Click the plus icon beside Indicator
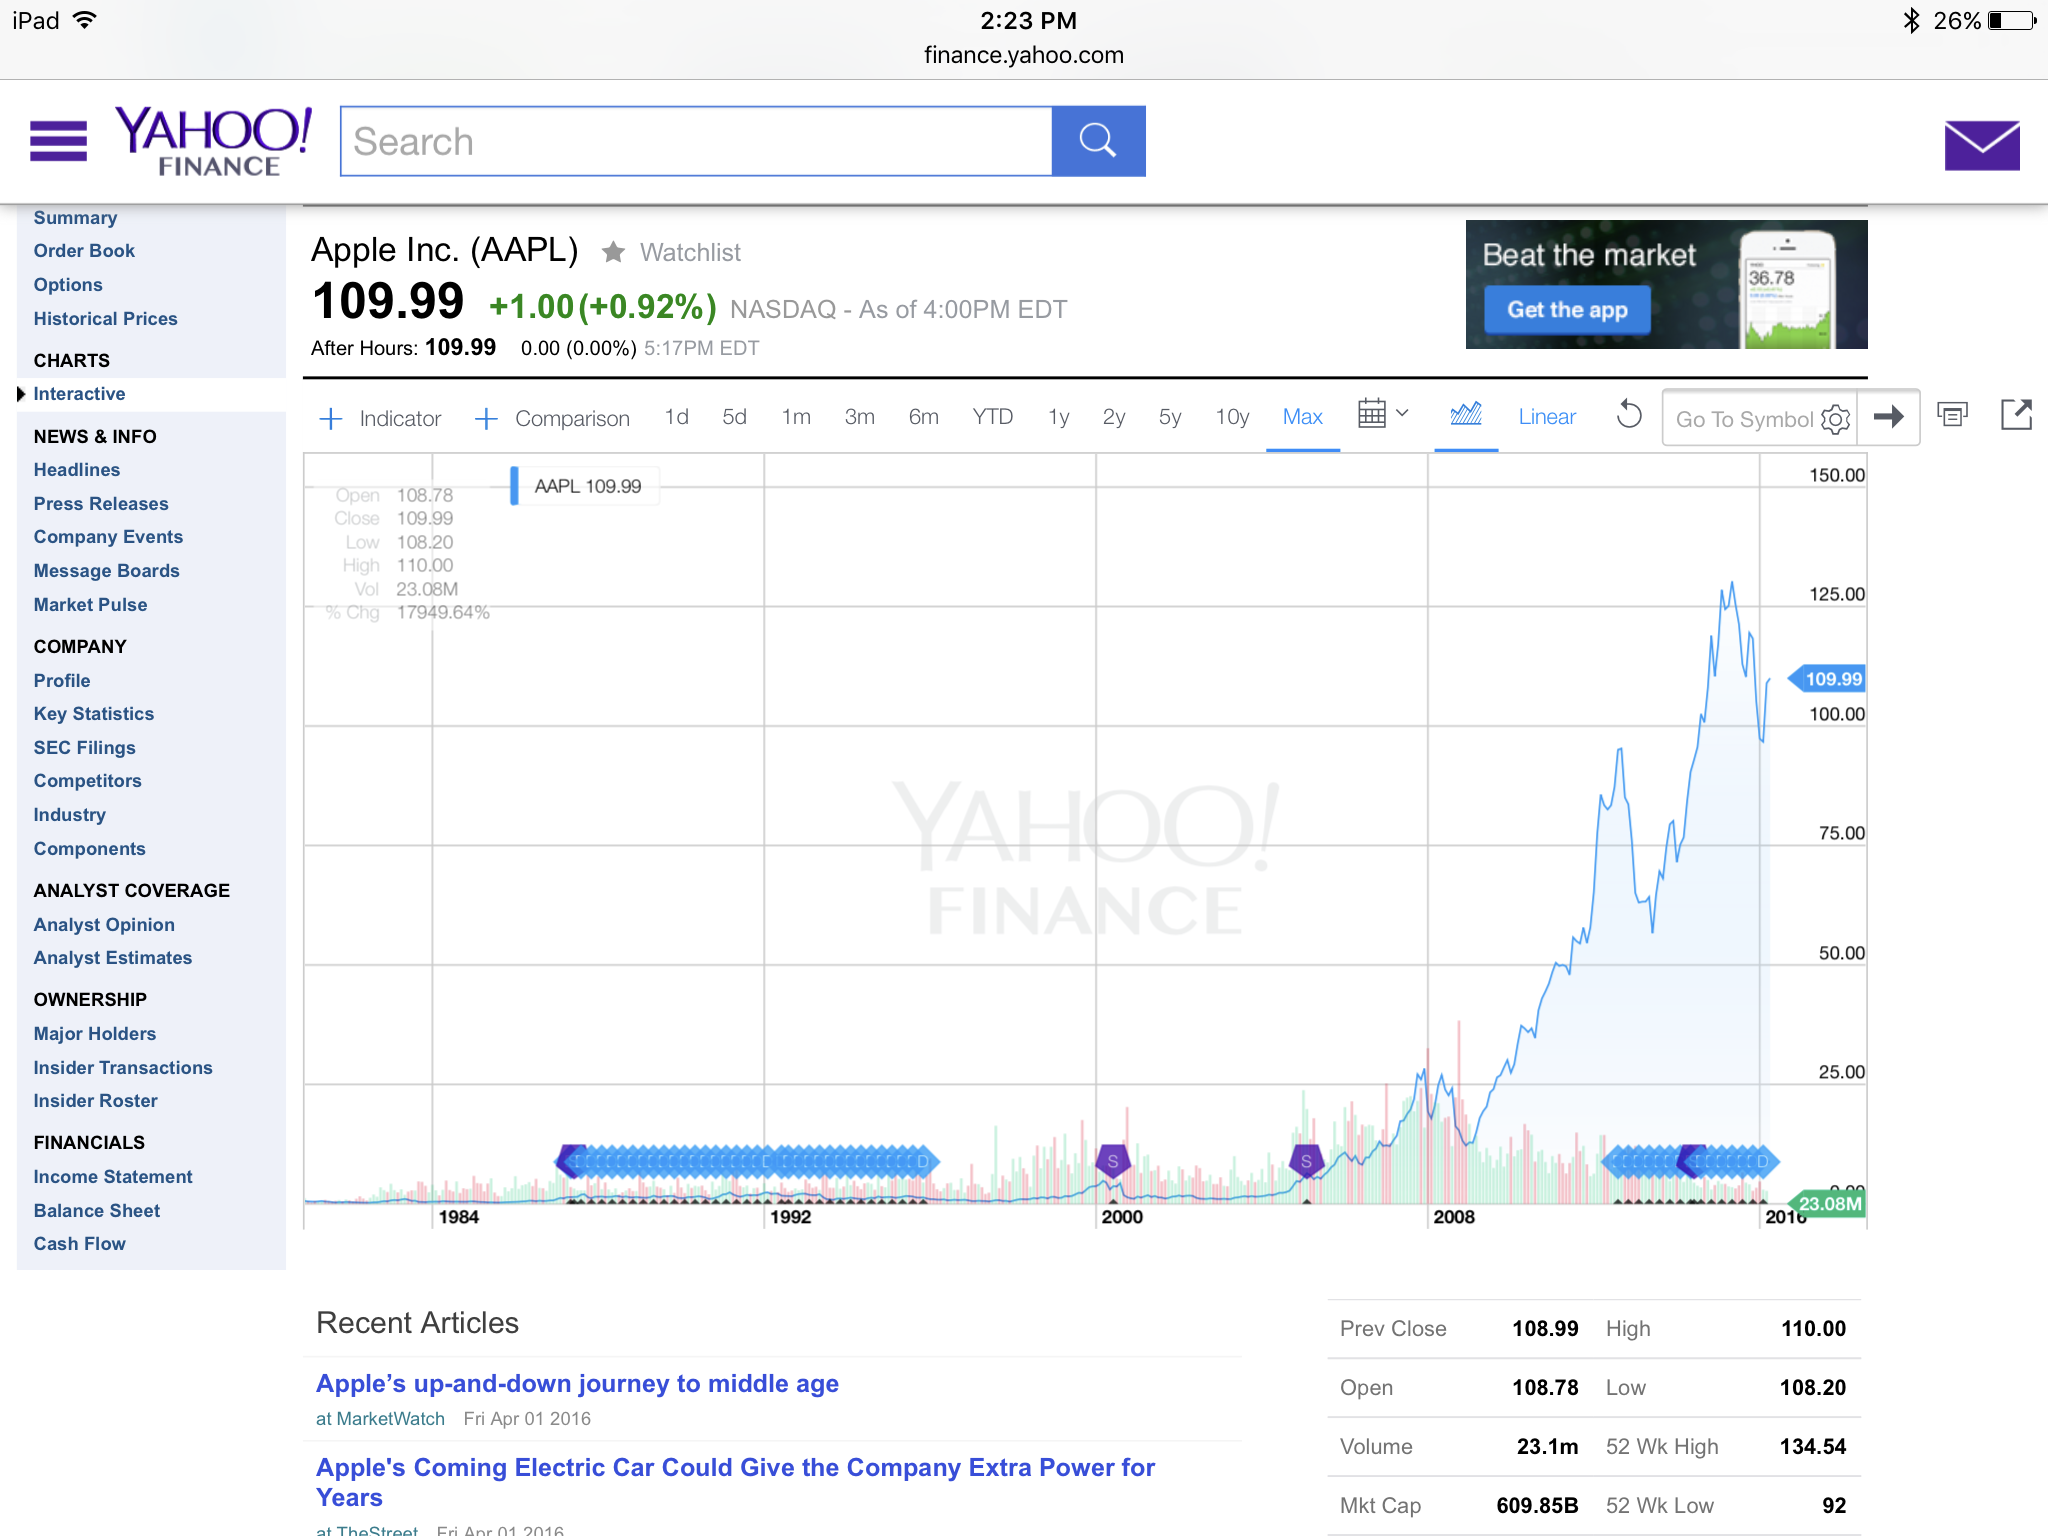The image size is (2048, 1536). pyautogui.click(x=331, y=418)
